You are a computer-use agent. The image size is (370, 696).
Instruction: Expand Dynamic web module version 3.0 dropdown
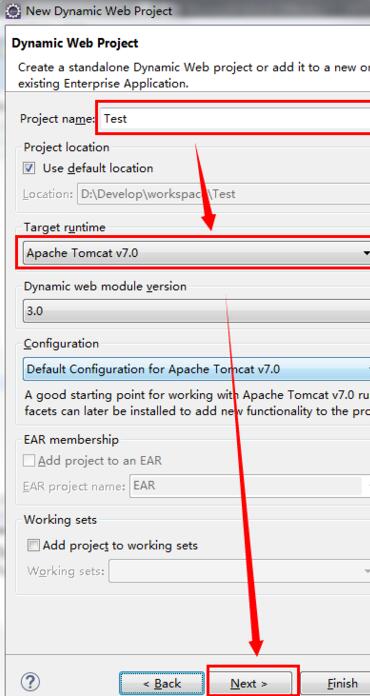197,311
